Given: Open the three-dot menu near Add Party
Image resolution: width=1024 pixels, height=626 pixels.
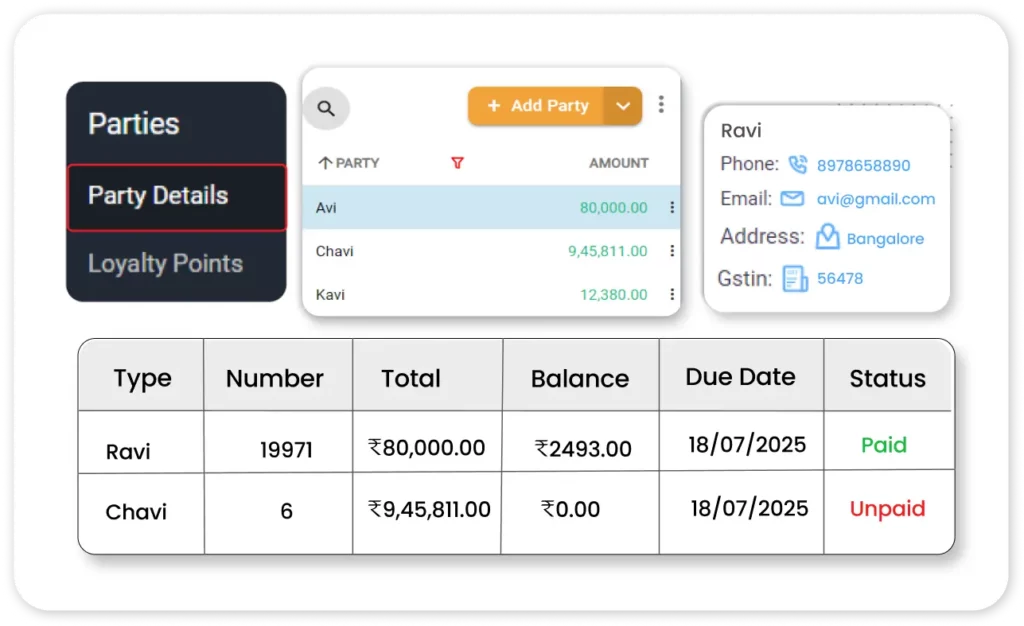Looking at the screenshot, I should pyautogui.click(x=662, y=104).
